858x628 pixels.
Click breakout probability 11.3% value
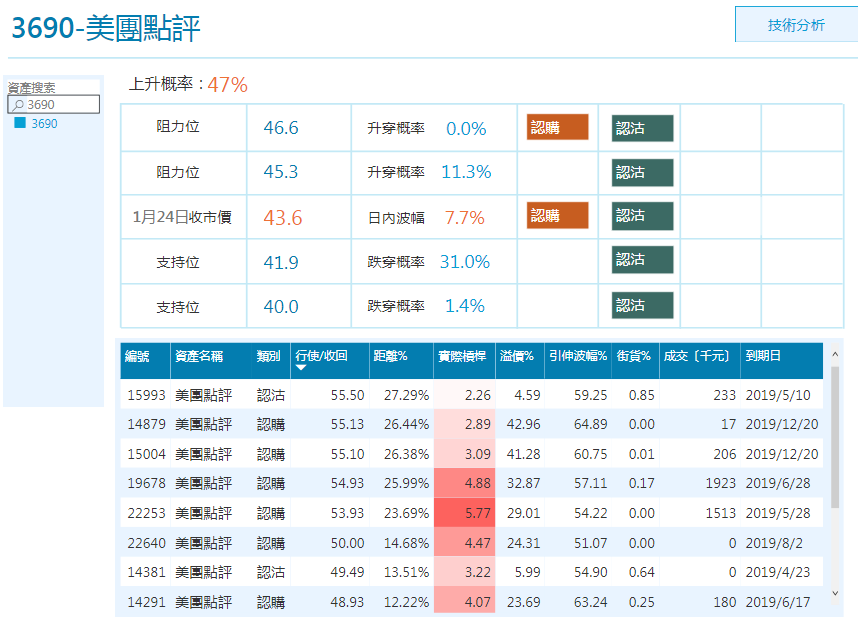[466, 172]
